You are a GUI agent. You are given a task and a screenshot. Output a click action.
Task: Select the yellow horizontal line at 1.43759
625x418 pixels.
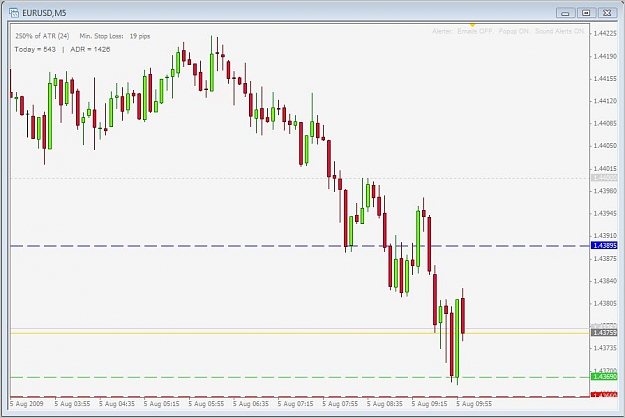[x=300, y=333]
